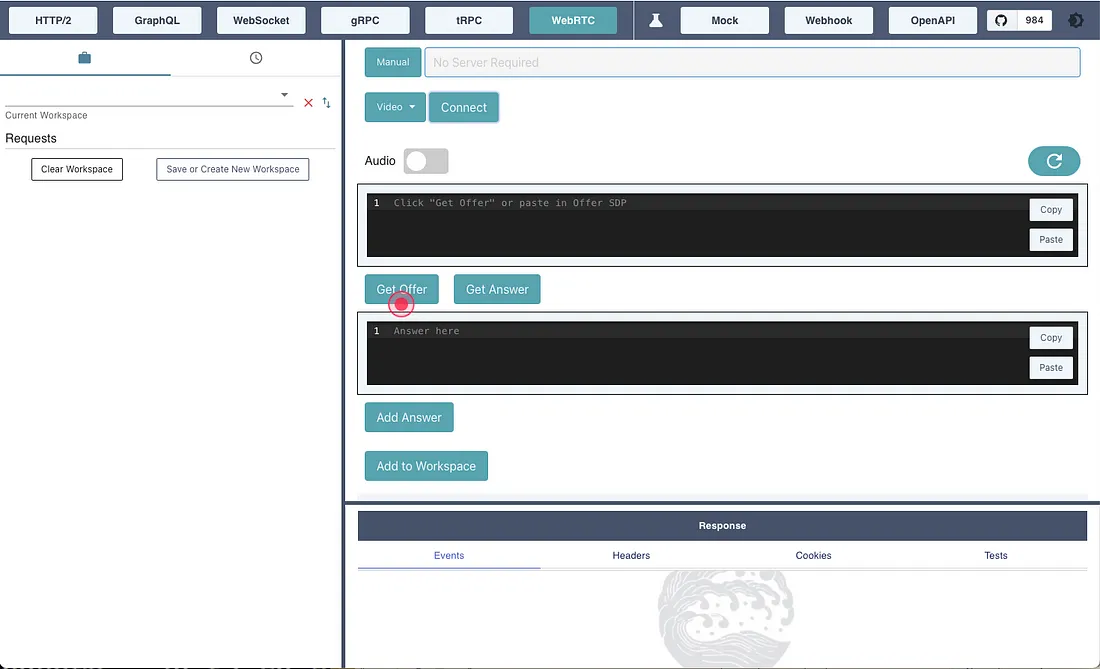Open the GitHub repository icon
1100x669 pixels.
(1001, 20)
